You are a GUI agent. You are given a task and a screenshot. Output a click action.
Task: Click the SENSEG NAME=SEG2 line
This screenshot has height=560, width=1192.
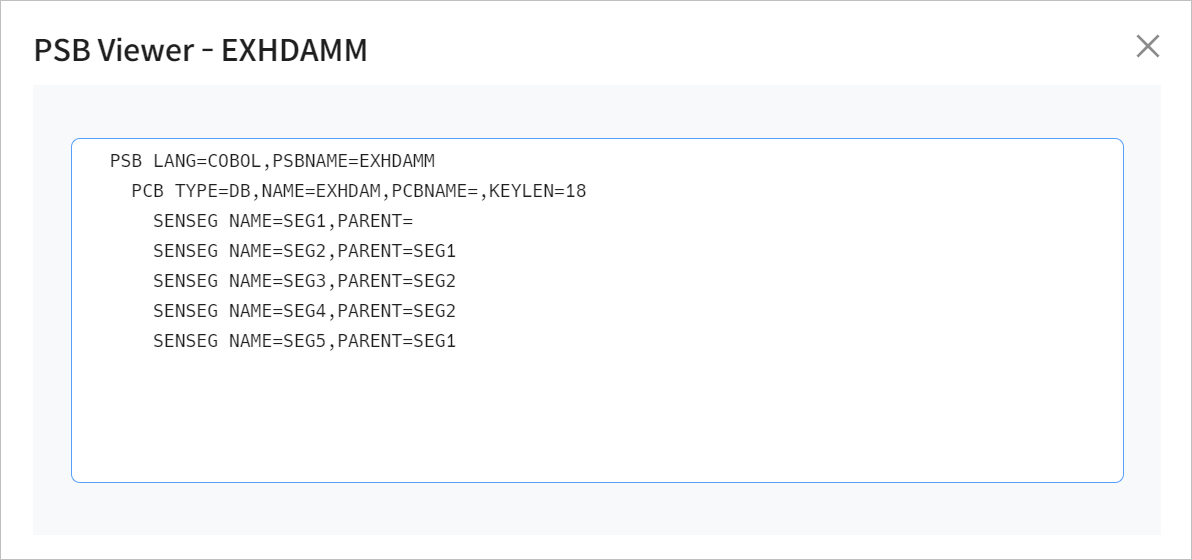coord(304,251)
